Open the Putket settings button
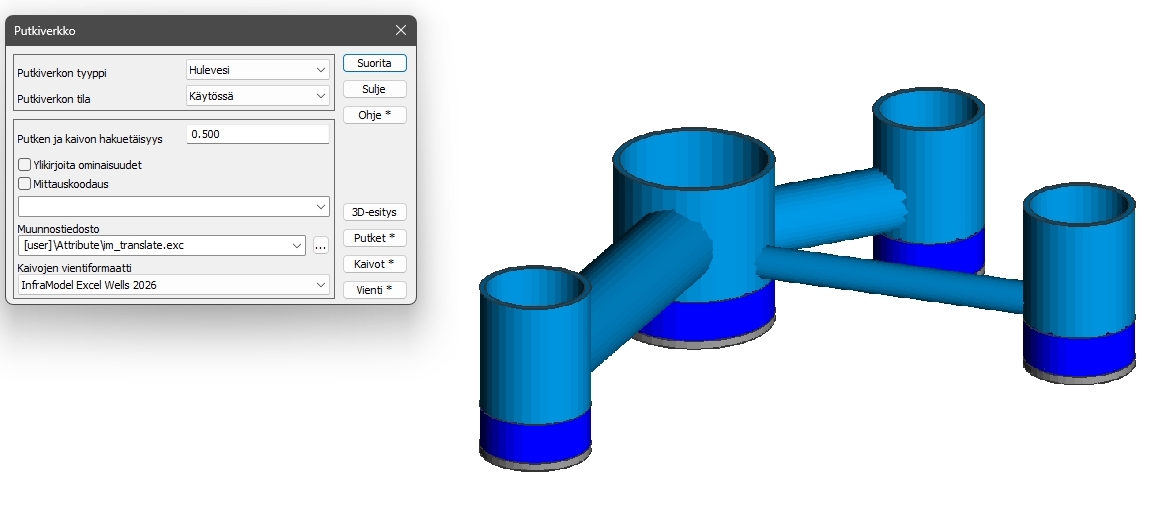The image size is (1153, 505). [x=374, y=238]
